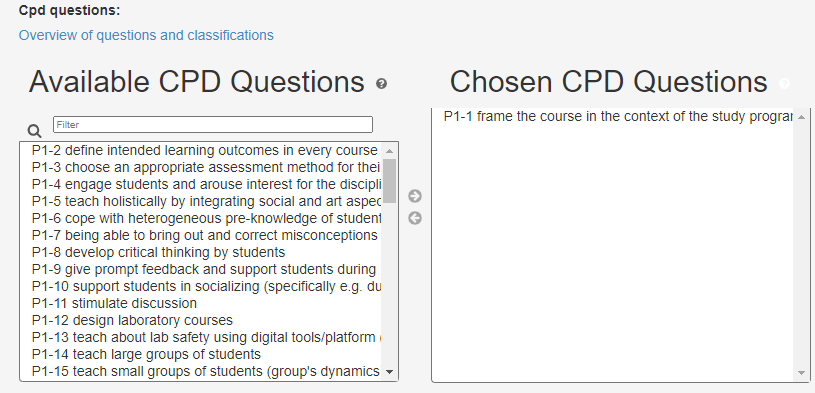Click the Available list scrollbar thumb
Viewport: 815px width, 393px height.
pos(389,181)
